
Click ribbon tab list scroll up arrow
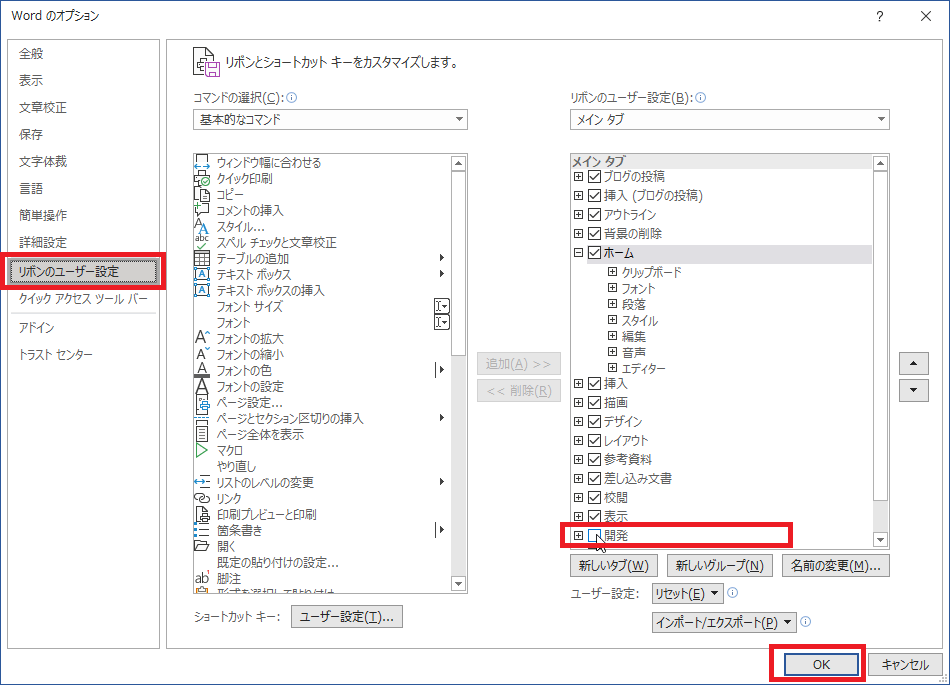coord(880,163)
